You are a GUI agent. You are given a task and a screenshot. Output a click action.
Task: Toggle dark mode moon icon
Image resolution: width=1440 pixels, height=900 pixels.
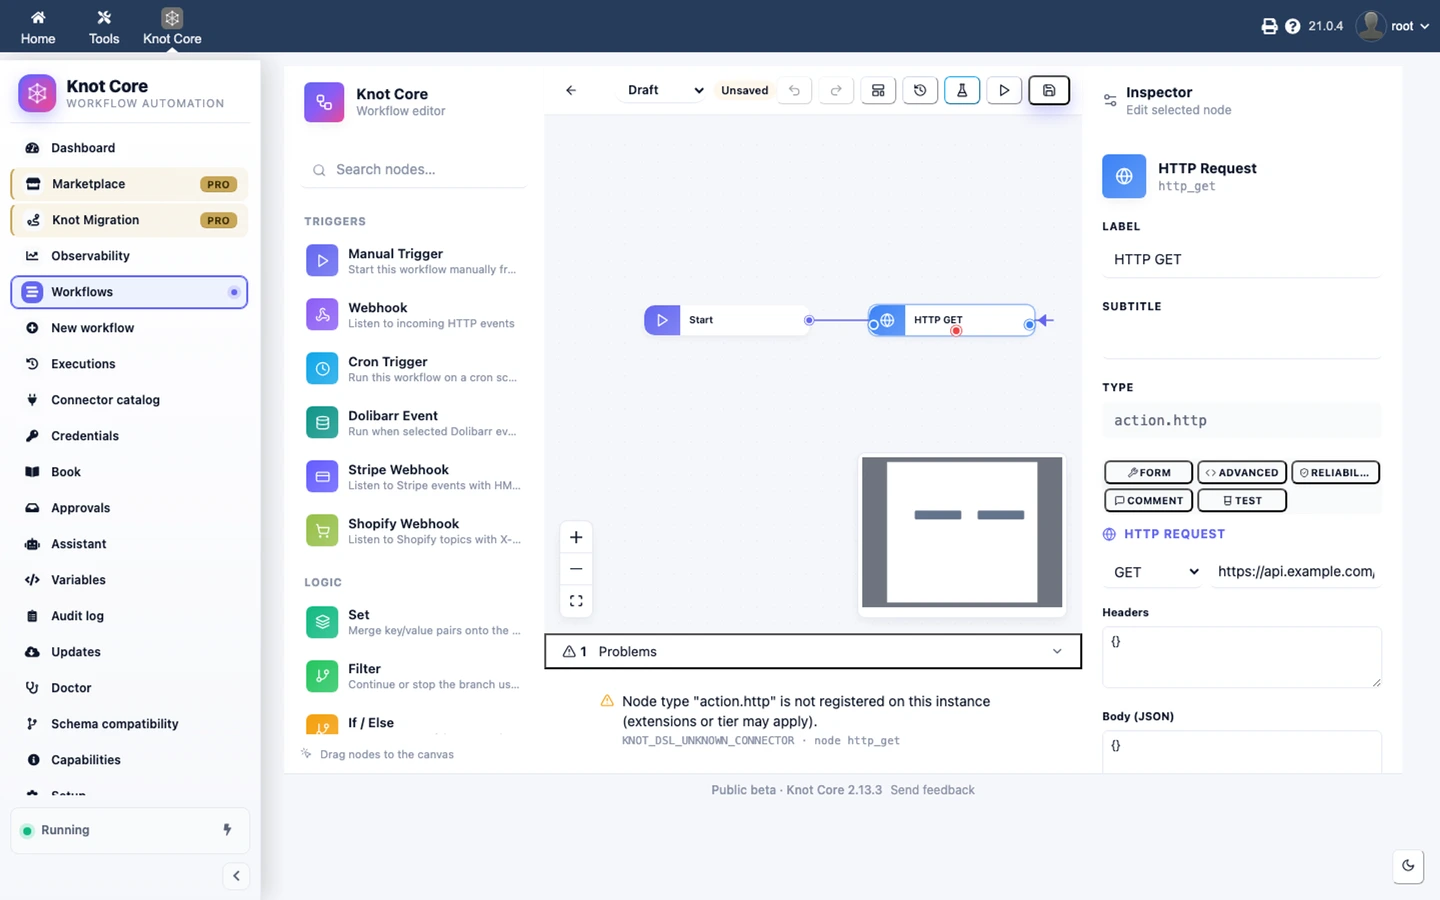[x=1408, y=866]
